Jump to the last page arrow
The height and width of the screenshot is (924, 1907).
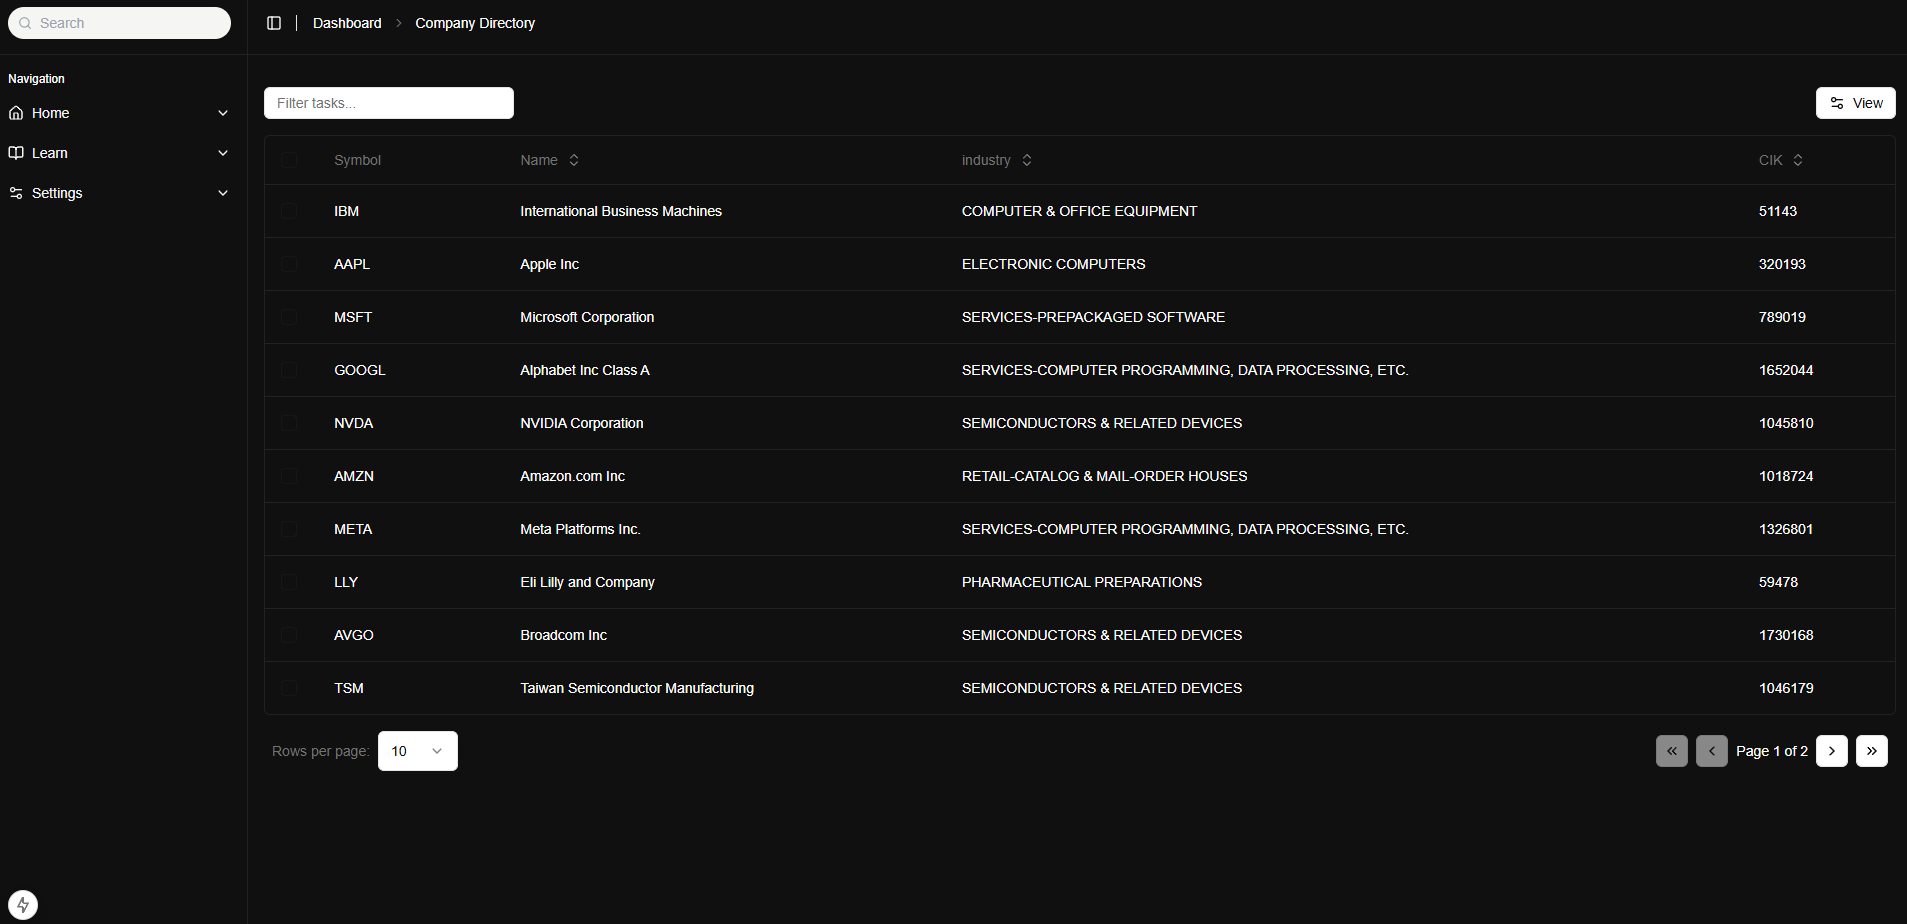click(x=1872, y=751)
